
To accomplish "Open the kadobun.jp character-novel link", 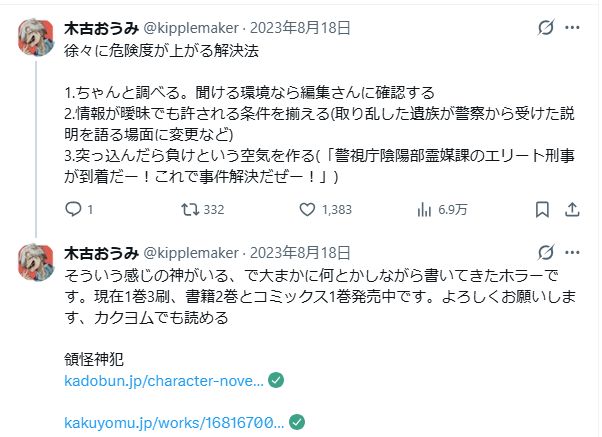I will [x=164, y=381].
